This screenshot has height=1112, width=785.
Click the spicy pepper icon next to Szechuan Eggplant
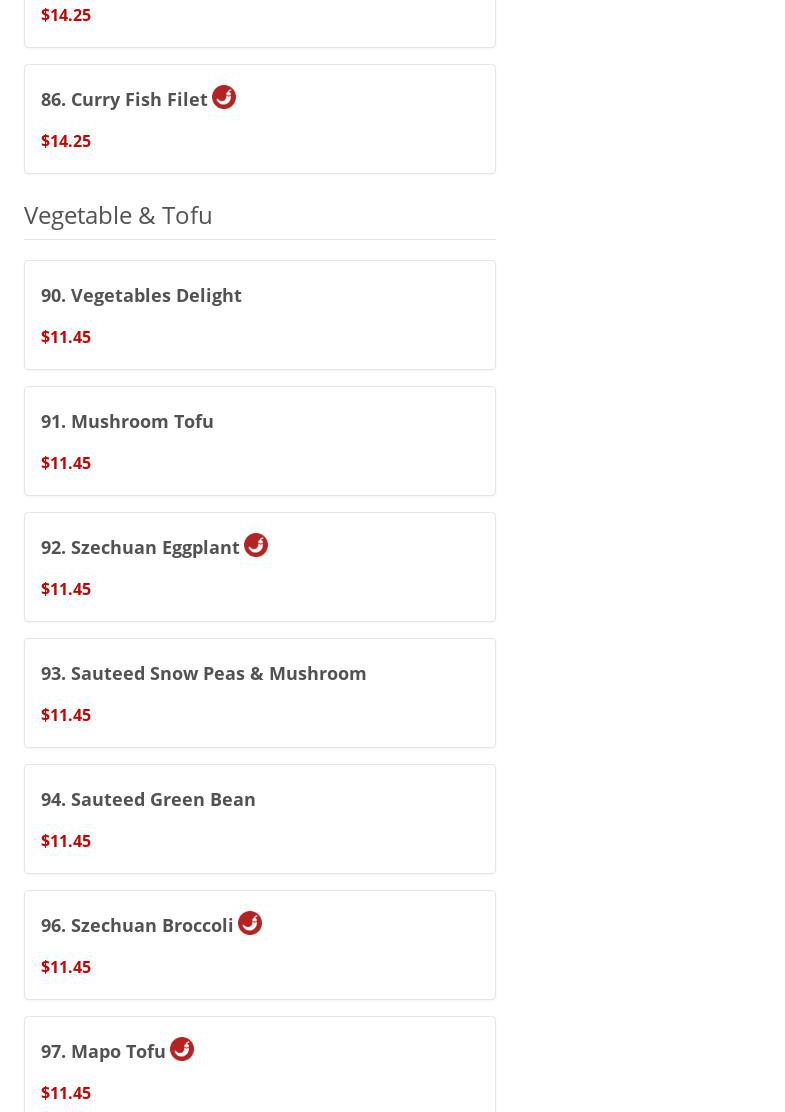click(x=256, y=545)
